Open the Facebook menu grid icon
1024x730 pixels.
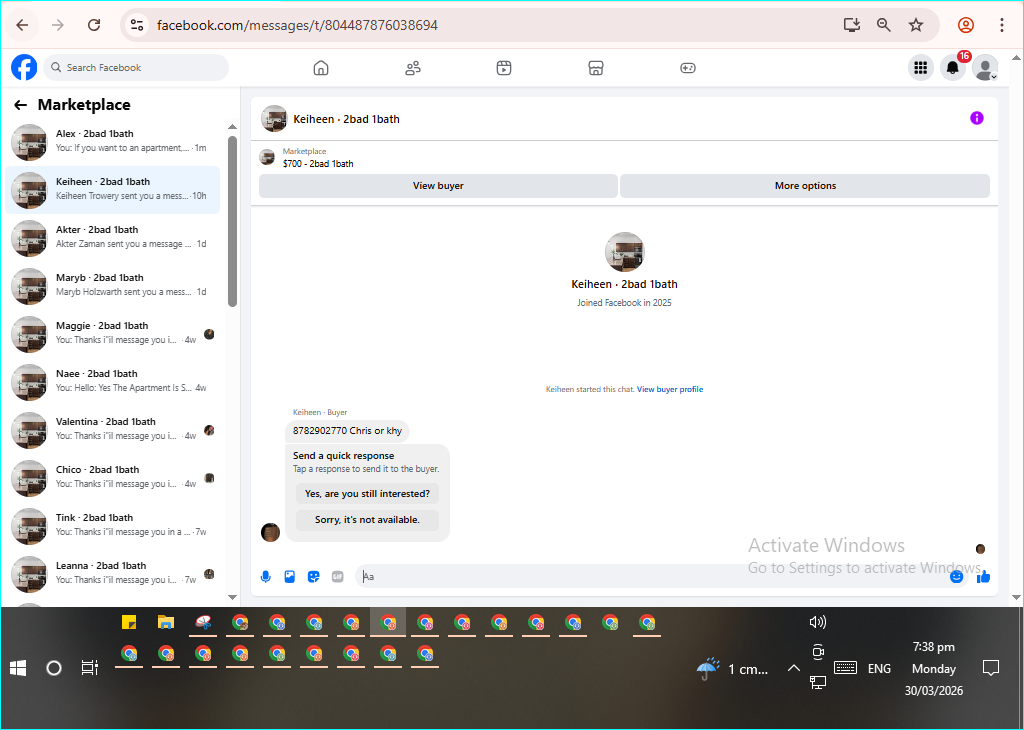click(x=921, y=67)
